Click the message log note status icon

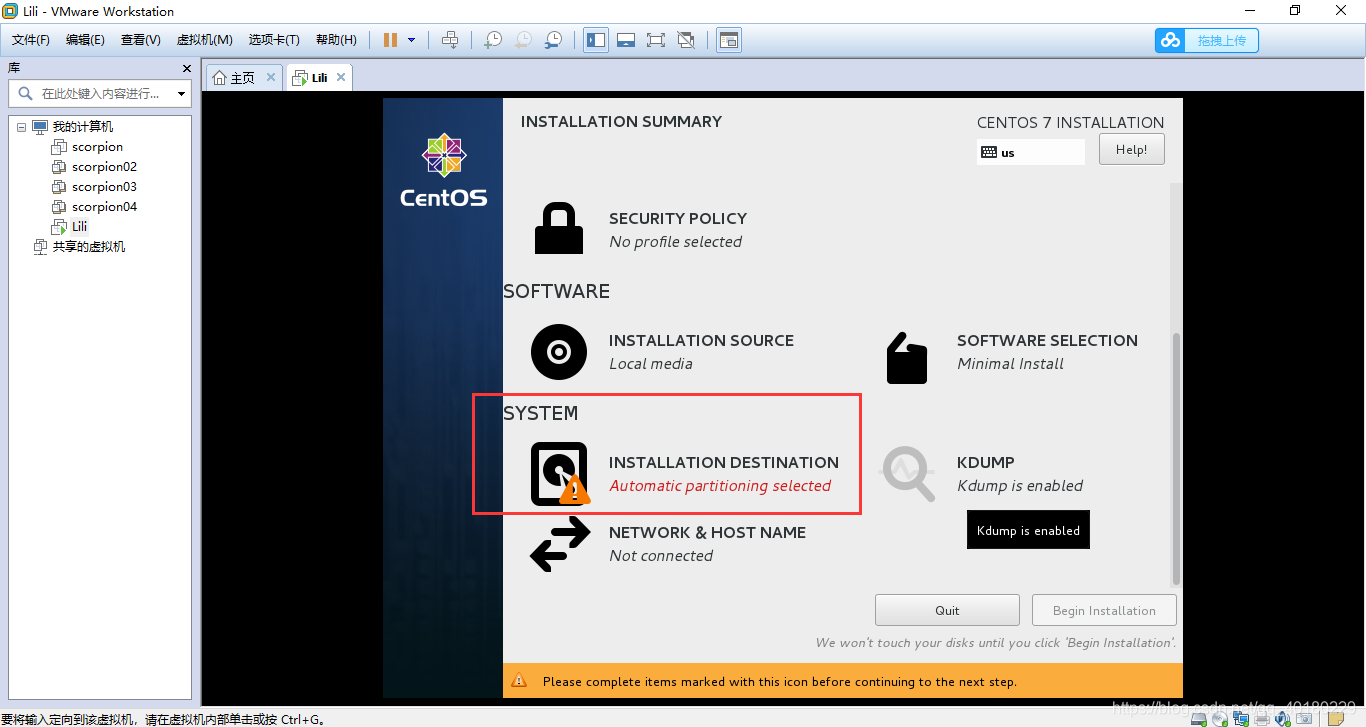[x=1335, y=718]
